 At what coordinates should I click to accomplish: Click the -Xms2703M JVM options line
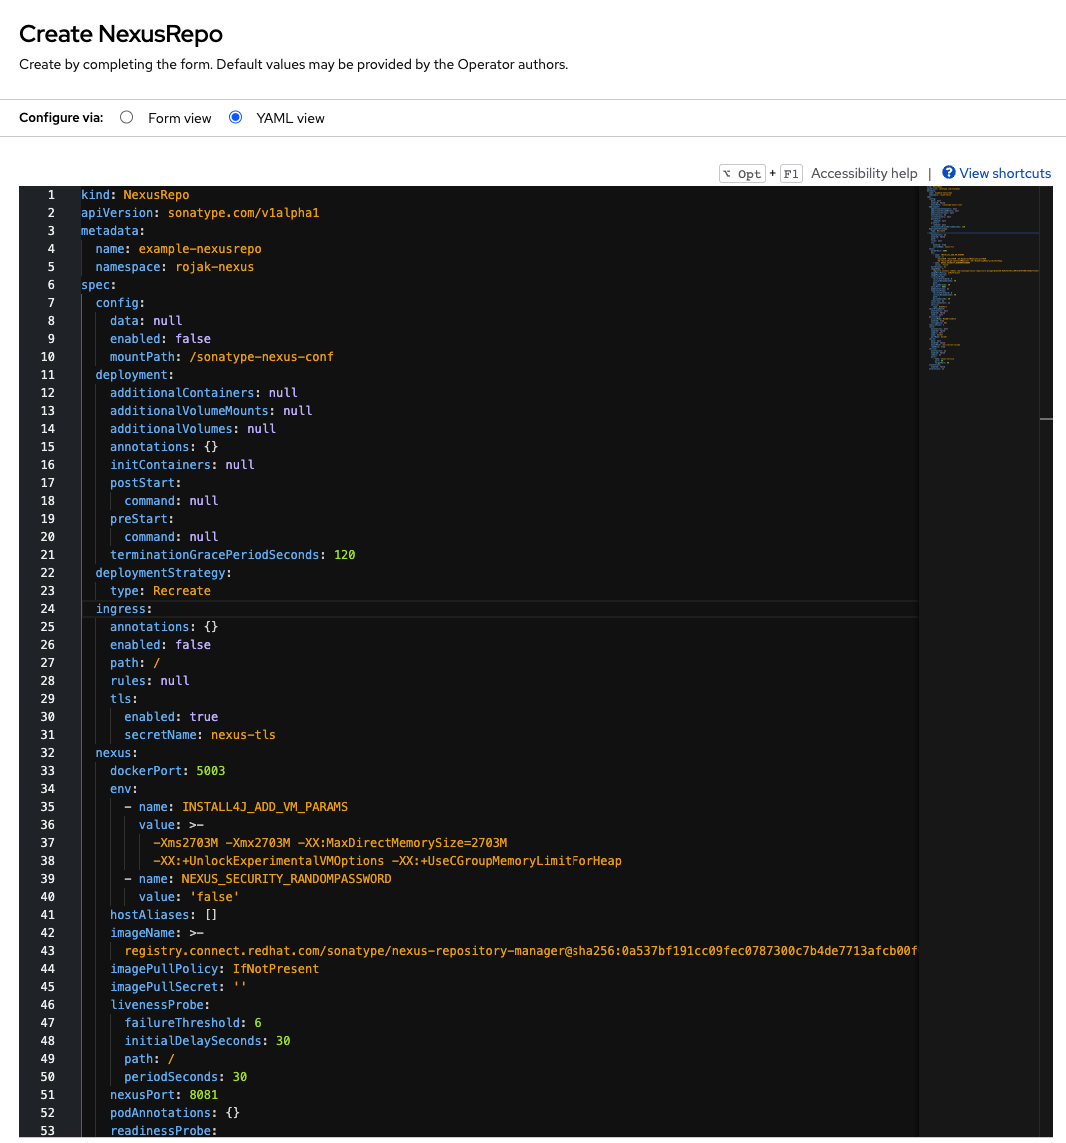pyautogui.click(x=330, y=843)
